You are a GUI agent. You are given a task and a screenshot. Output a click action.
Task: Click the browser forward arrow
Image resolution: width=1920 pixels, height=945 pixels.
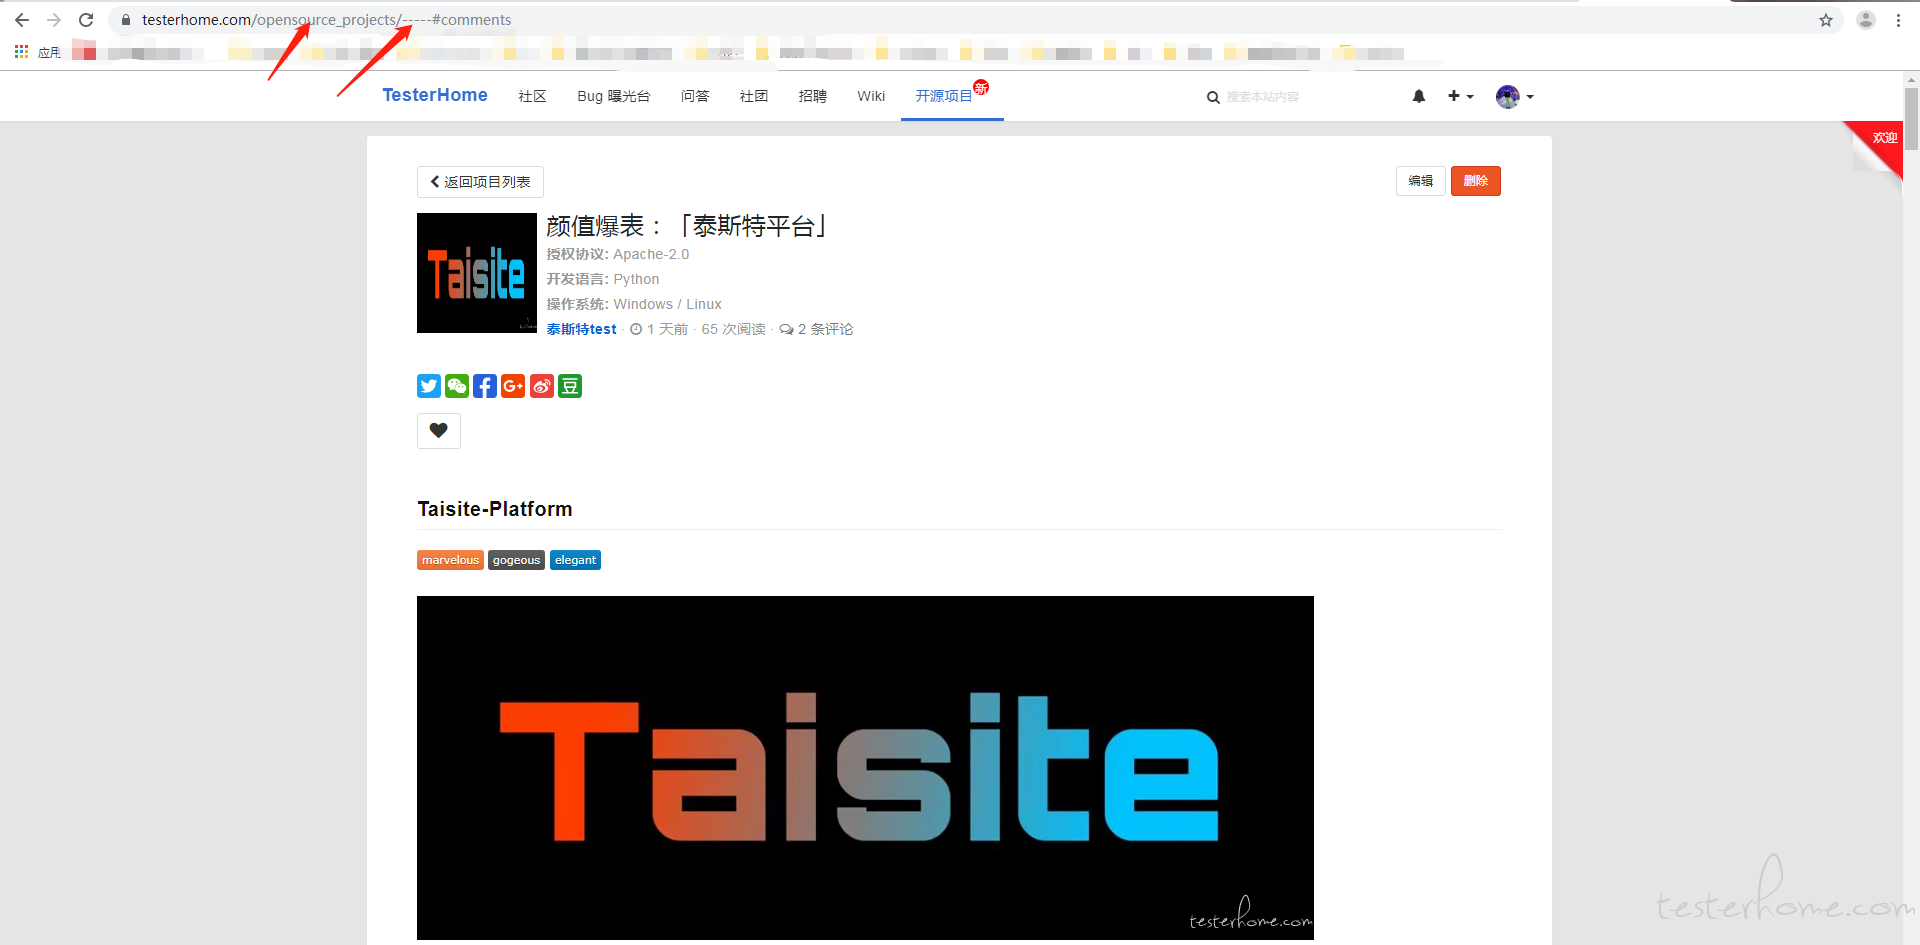[54, 20]
